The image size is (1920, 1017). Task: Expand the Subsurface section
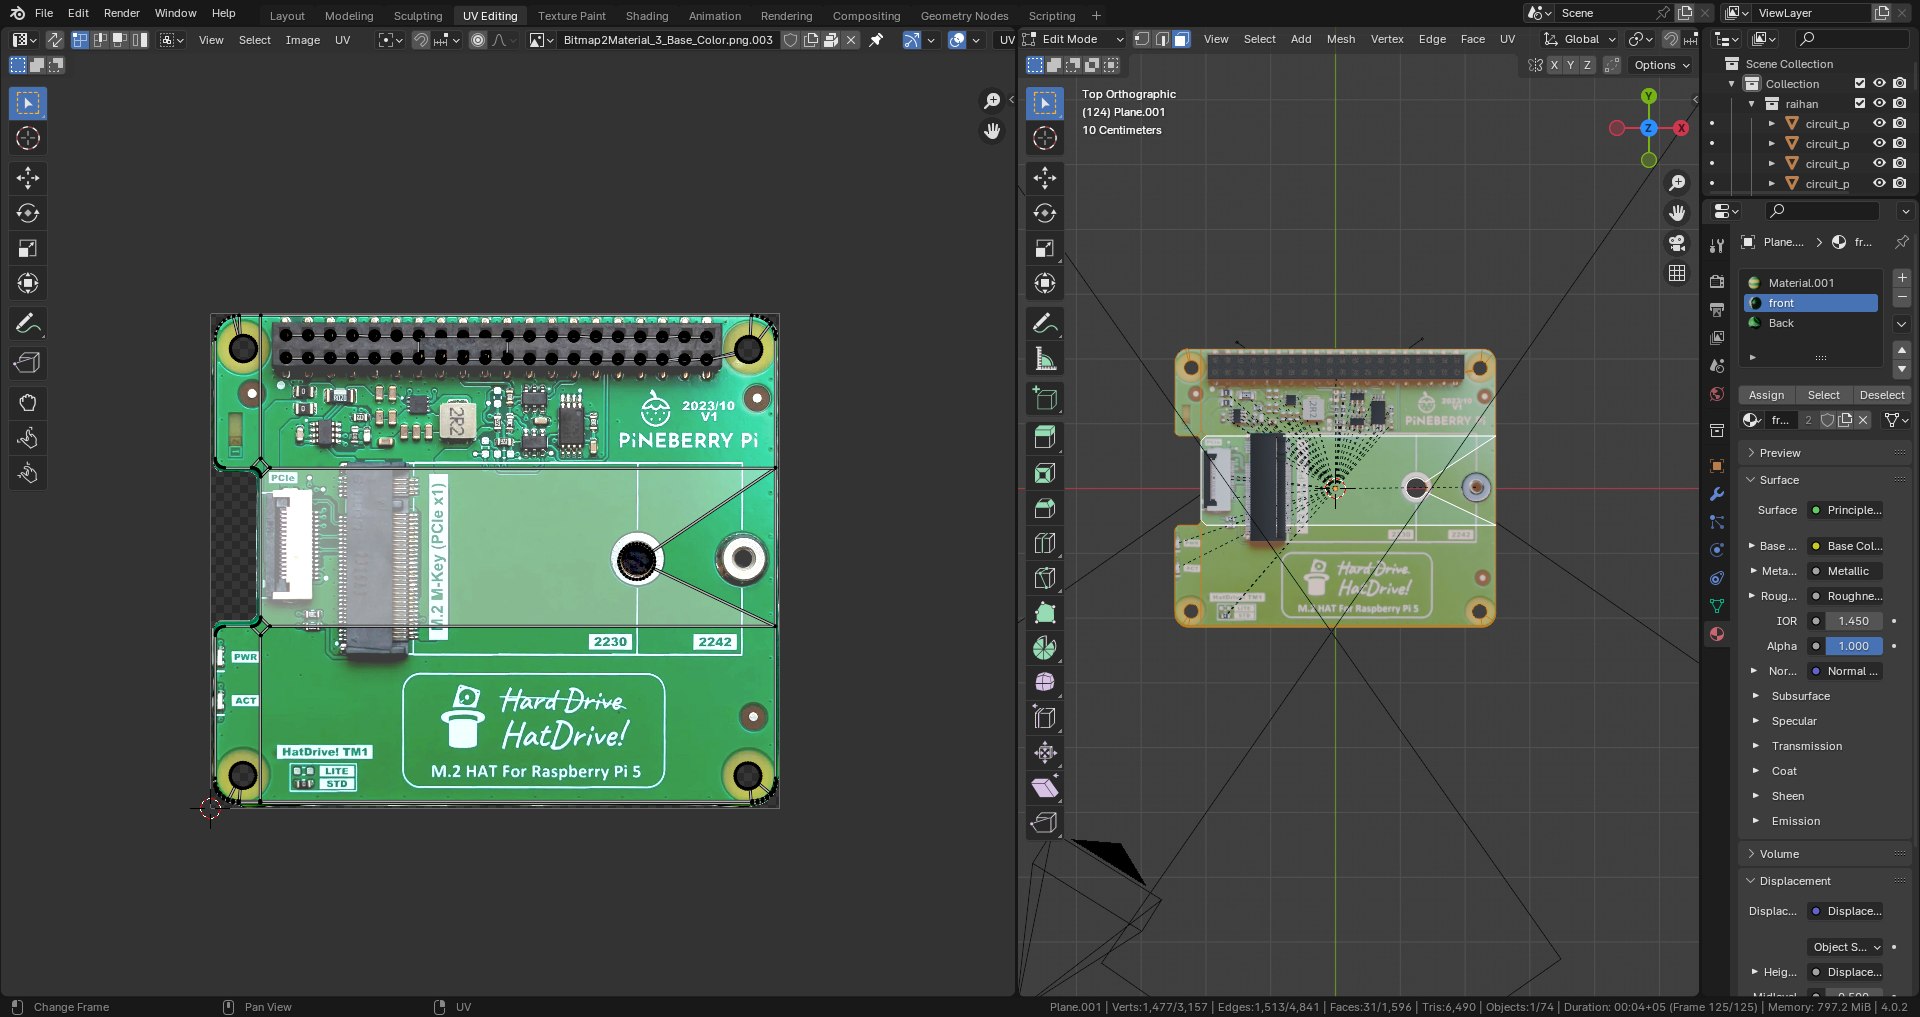1800,696
